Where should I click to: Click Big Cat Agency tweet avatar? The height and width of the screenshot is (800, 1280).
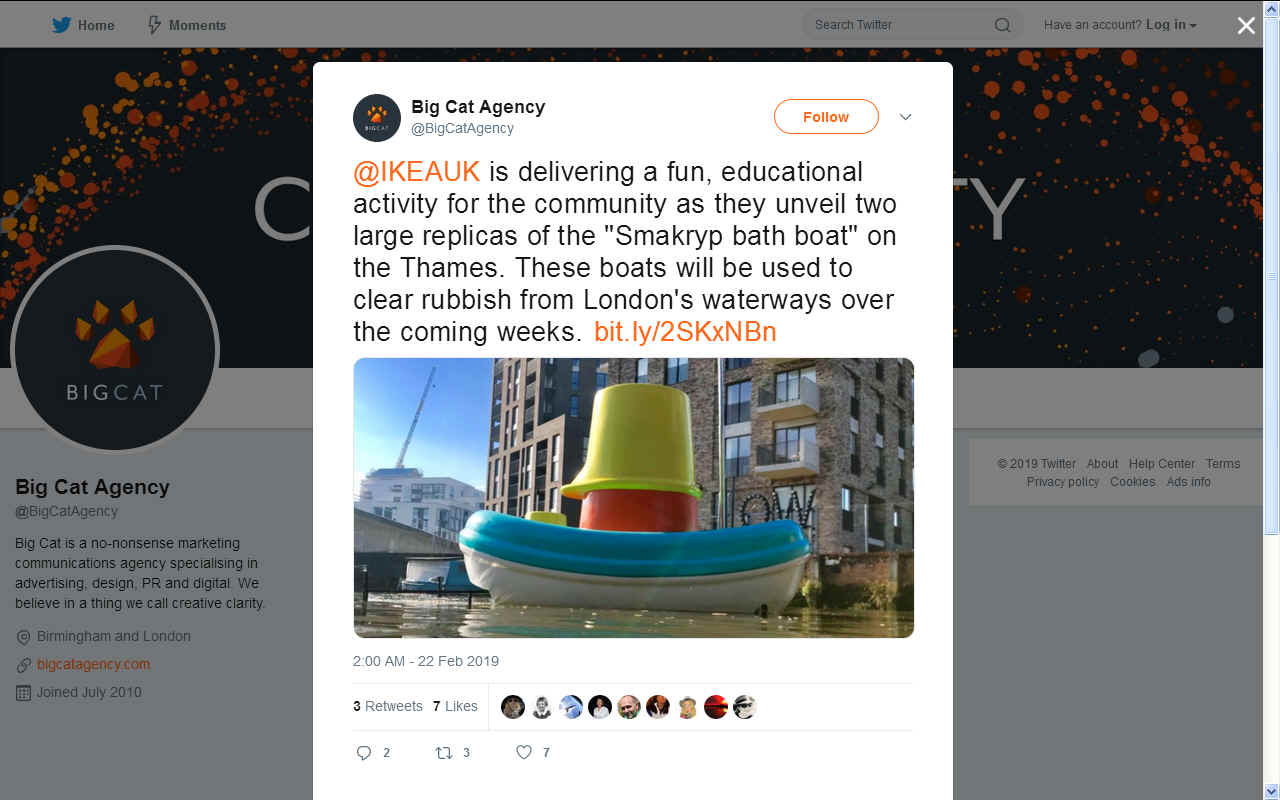(377, 118)
